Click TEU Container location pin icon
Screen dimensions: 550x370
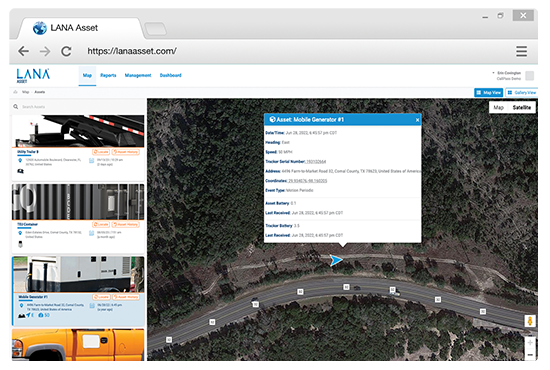(x=20, y=233)
